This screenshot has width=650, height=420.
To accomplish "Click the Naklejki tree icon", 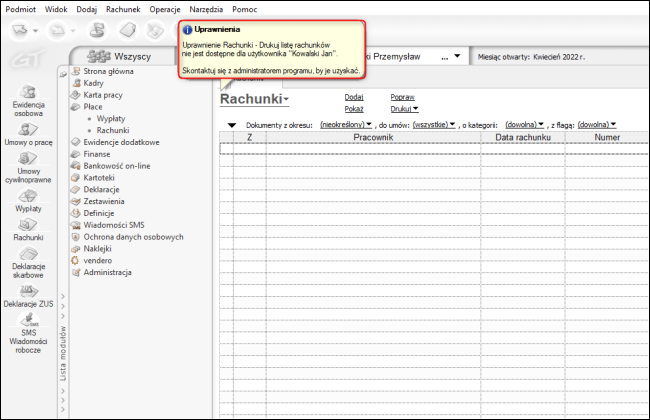I will pos(75,249).
